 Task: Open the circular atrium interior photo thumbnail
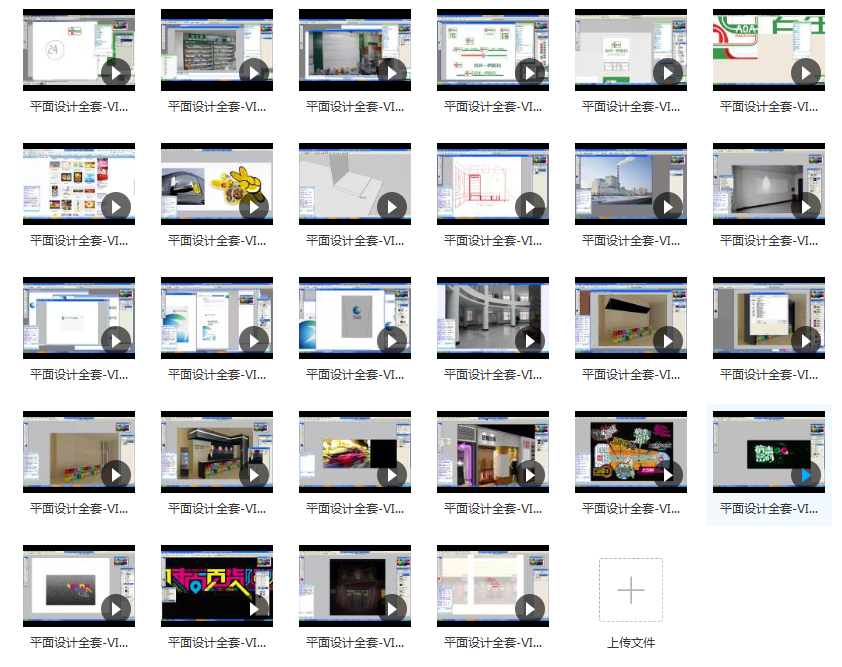coord(492,319)
